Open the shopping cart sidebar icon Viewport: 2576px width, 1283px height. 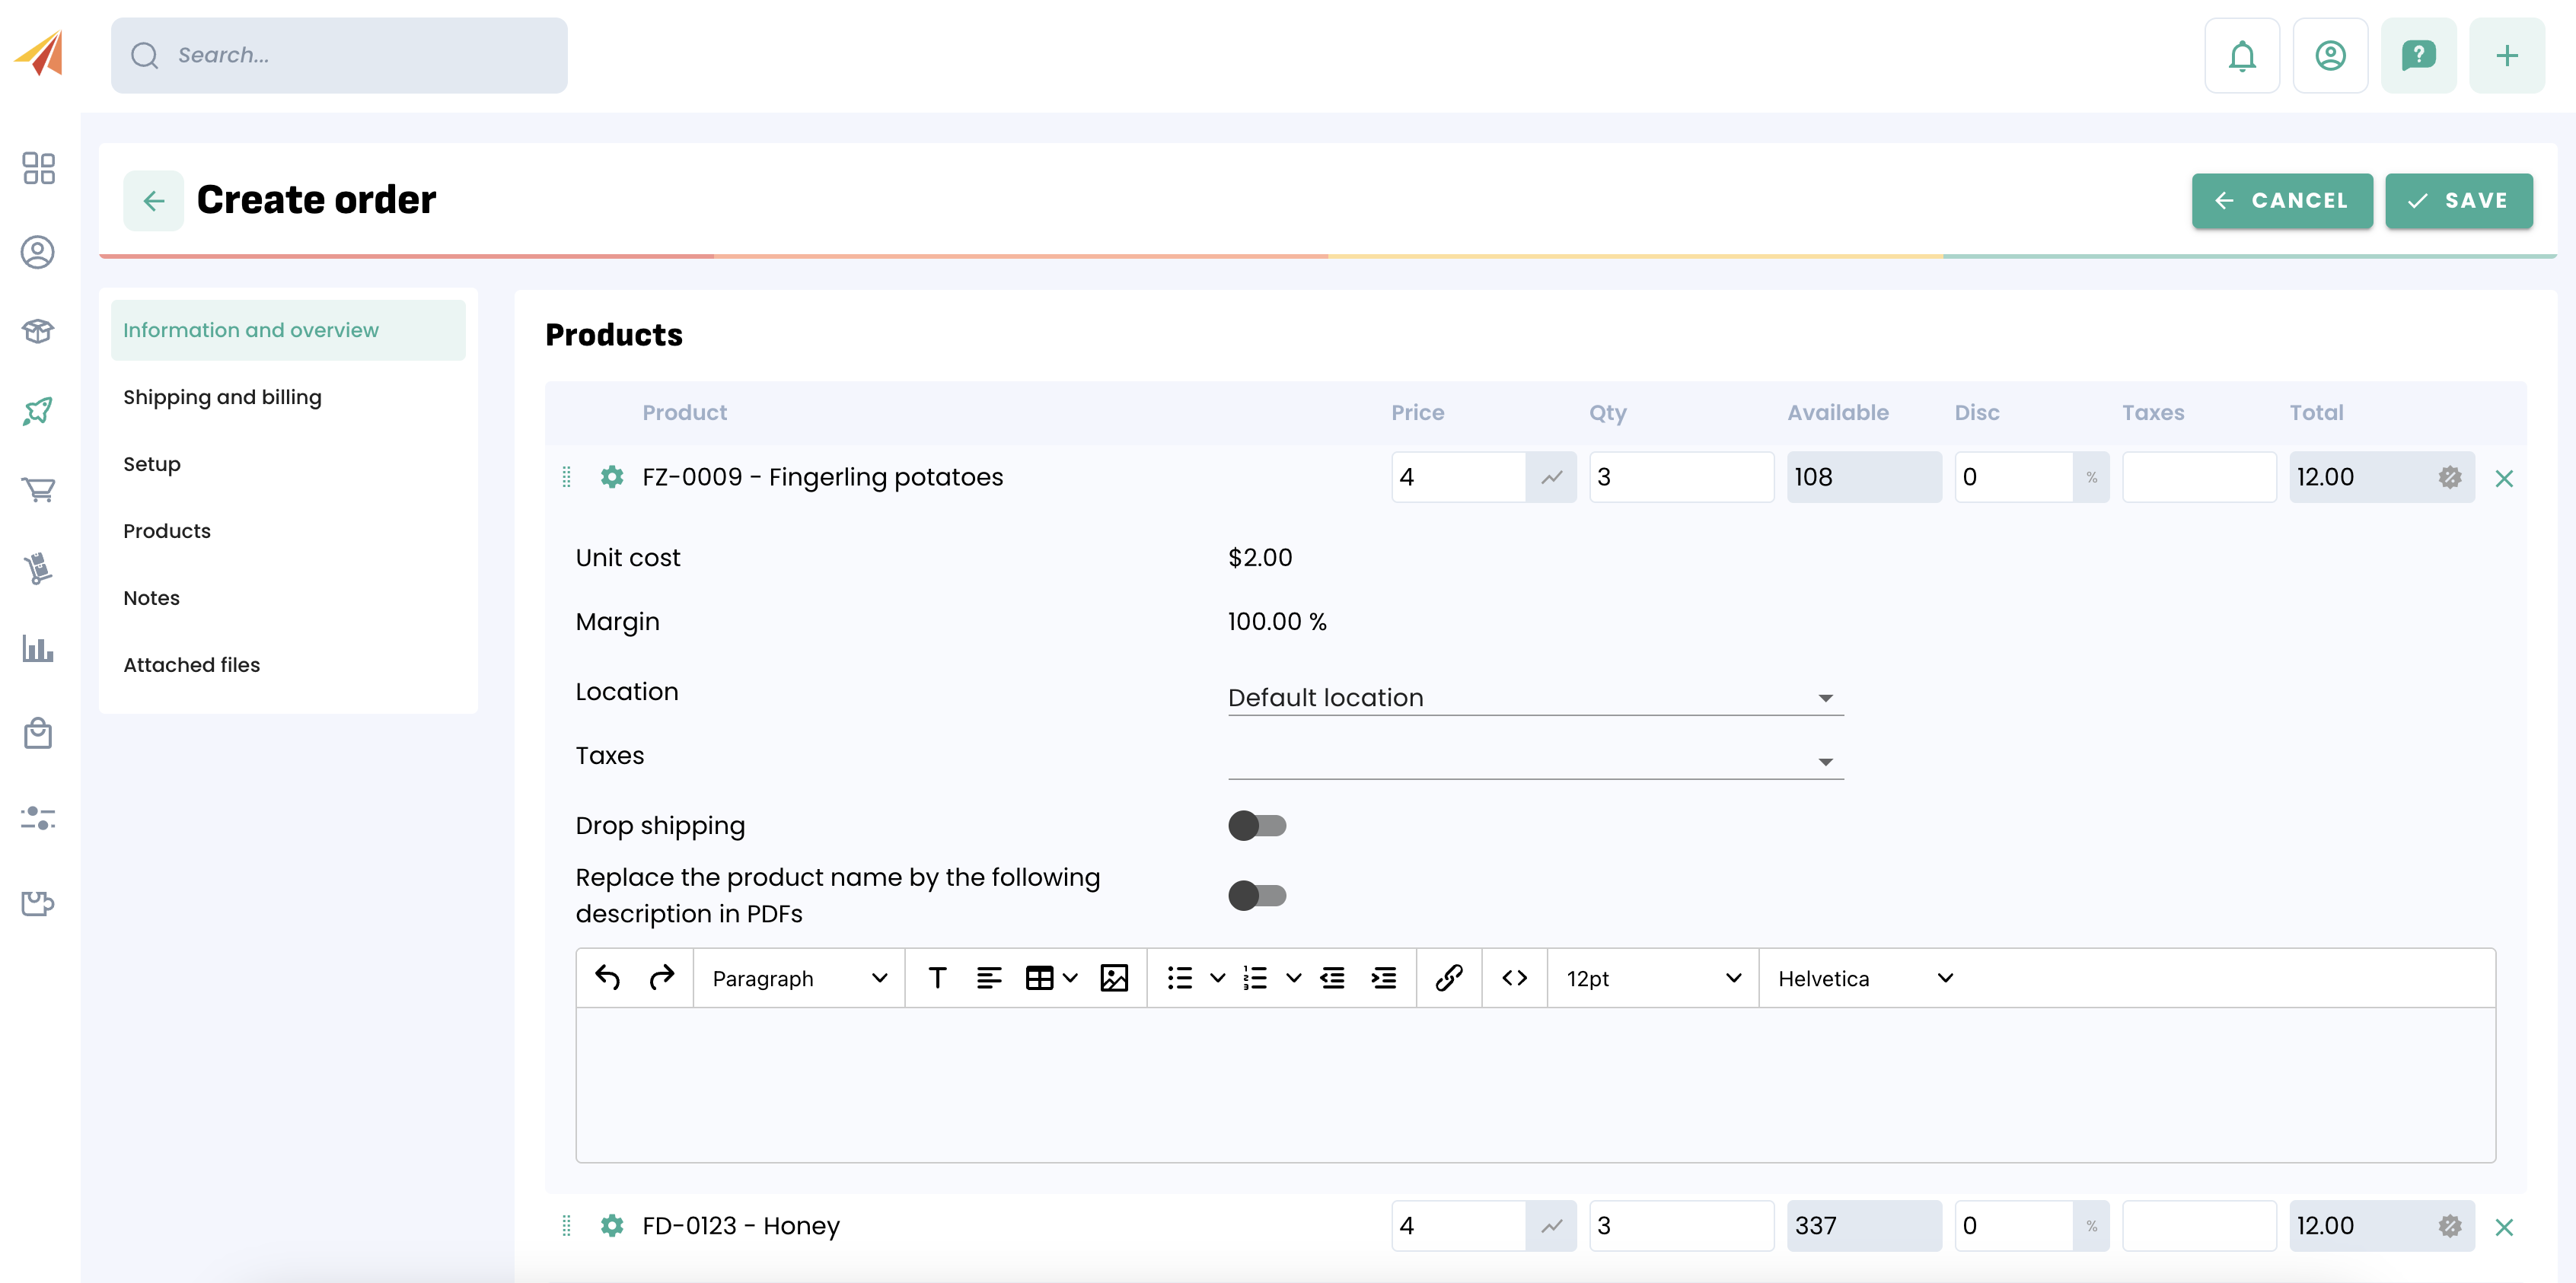(x=38, y=489)
